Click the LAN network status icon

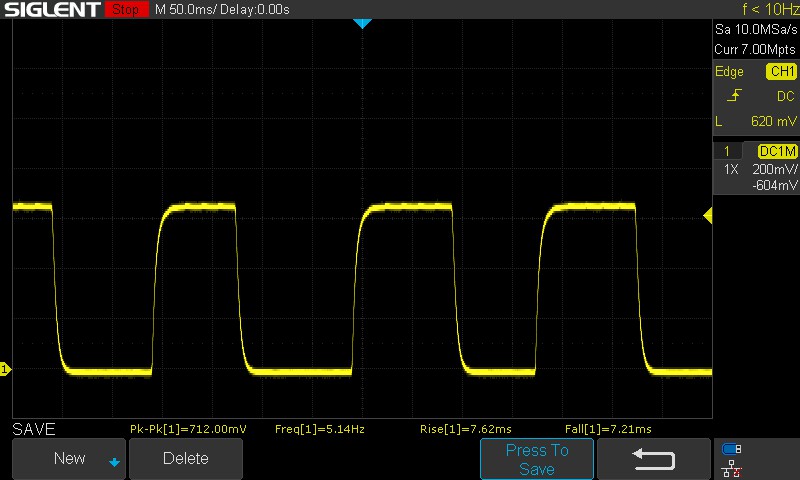click(x=732, y=468)
